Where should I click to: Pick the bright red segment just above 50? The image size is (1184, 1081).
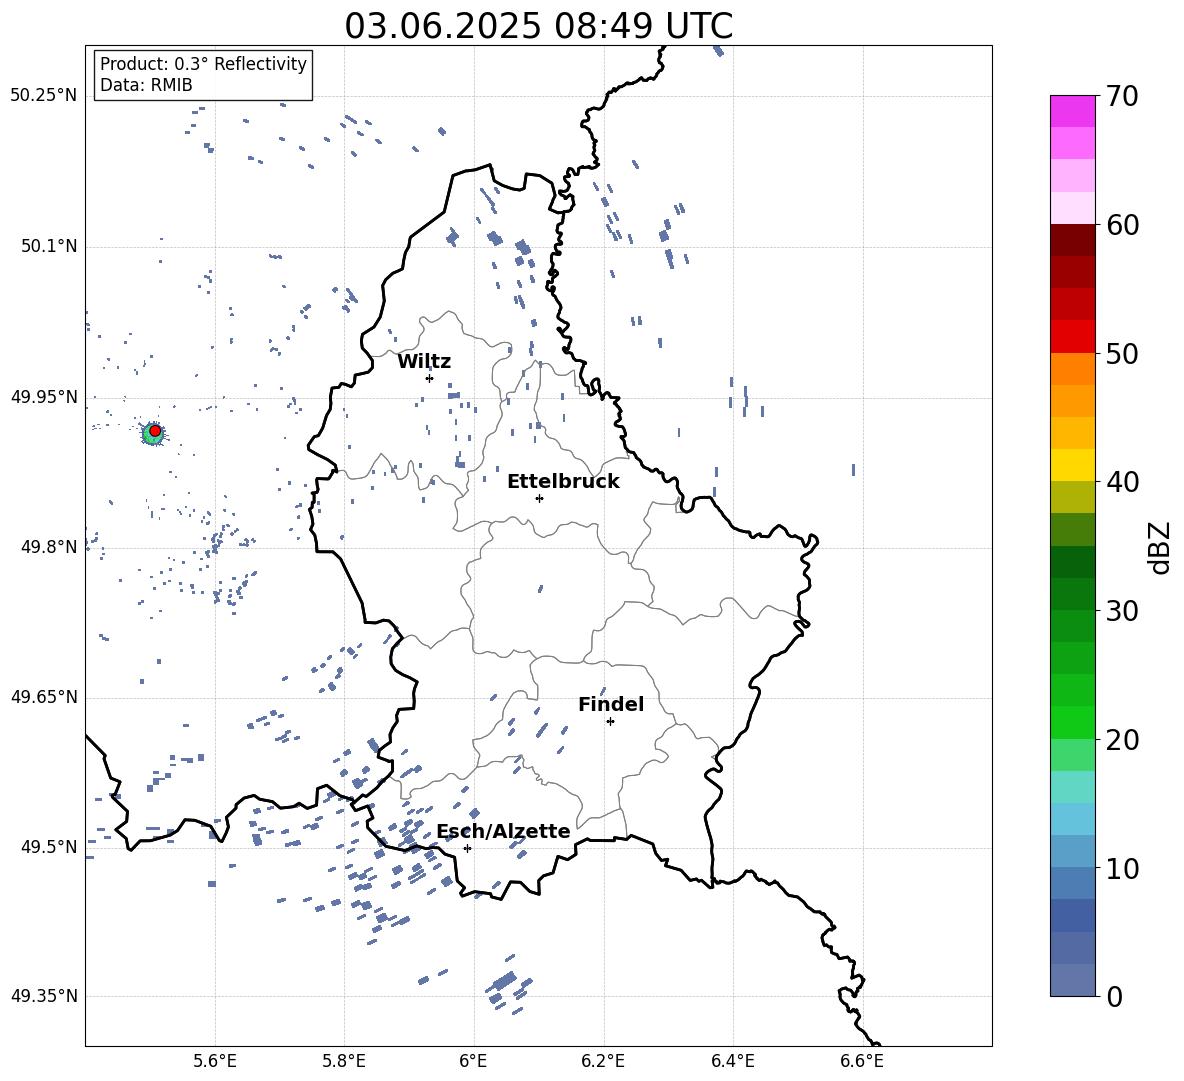click(x=1073, y=337)
